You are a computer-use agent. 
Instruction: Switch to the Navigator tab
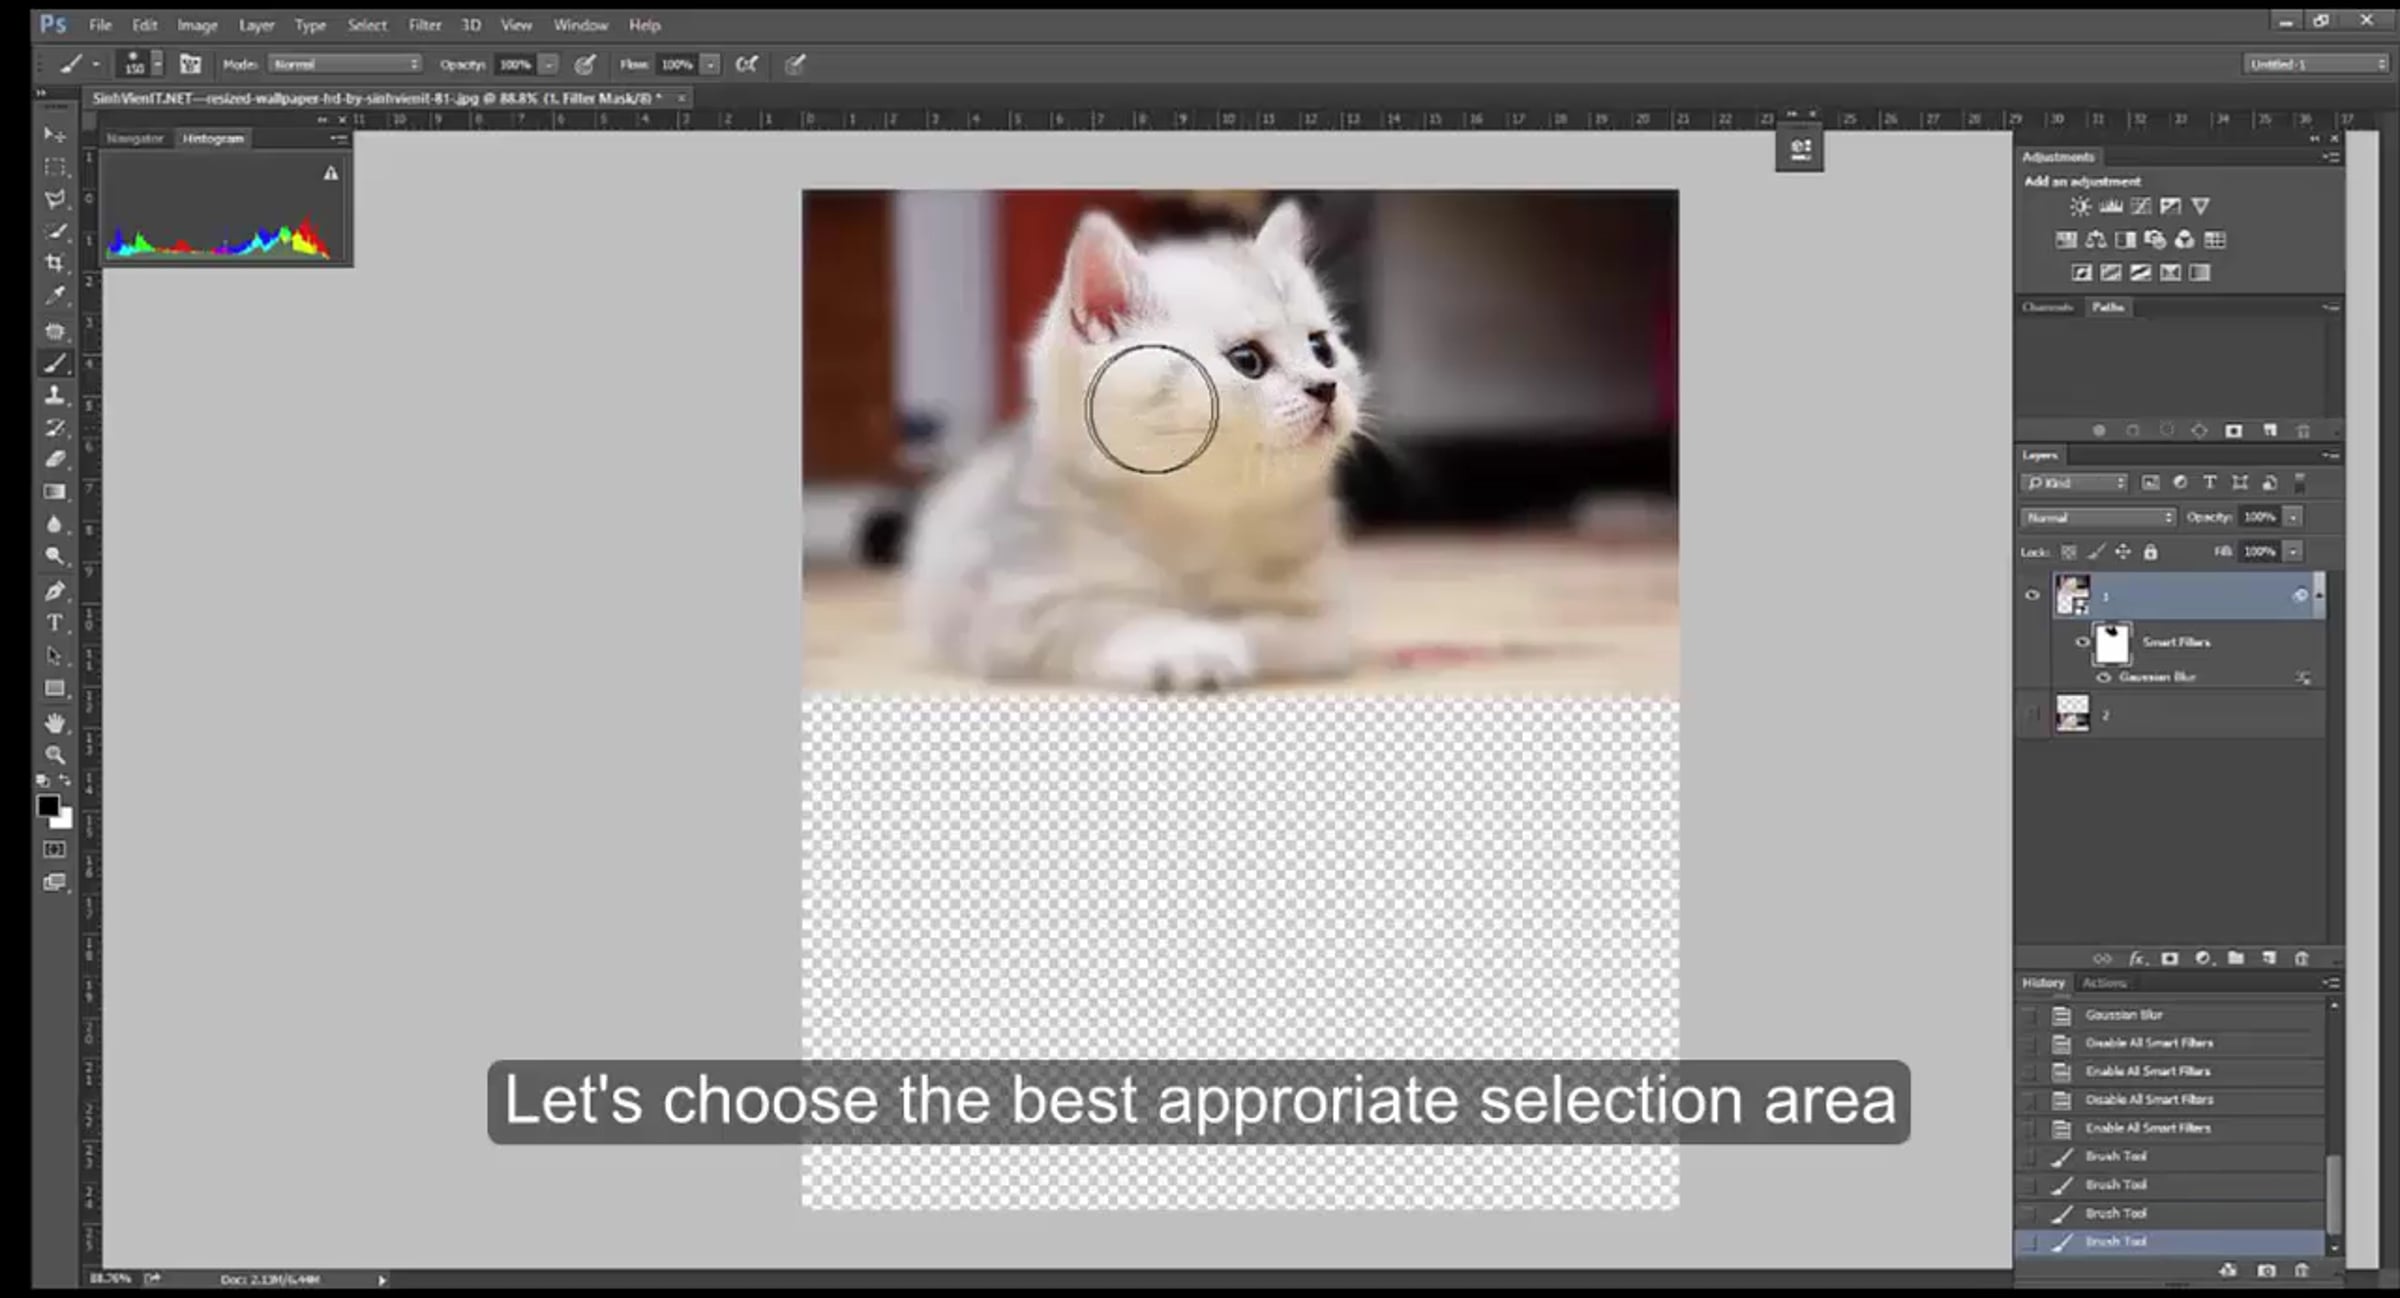click(134, 138)
